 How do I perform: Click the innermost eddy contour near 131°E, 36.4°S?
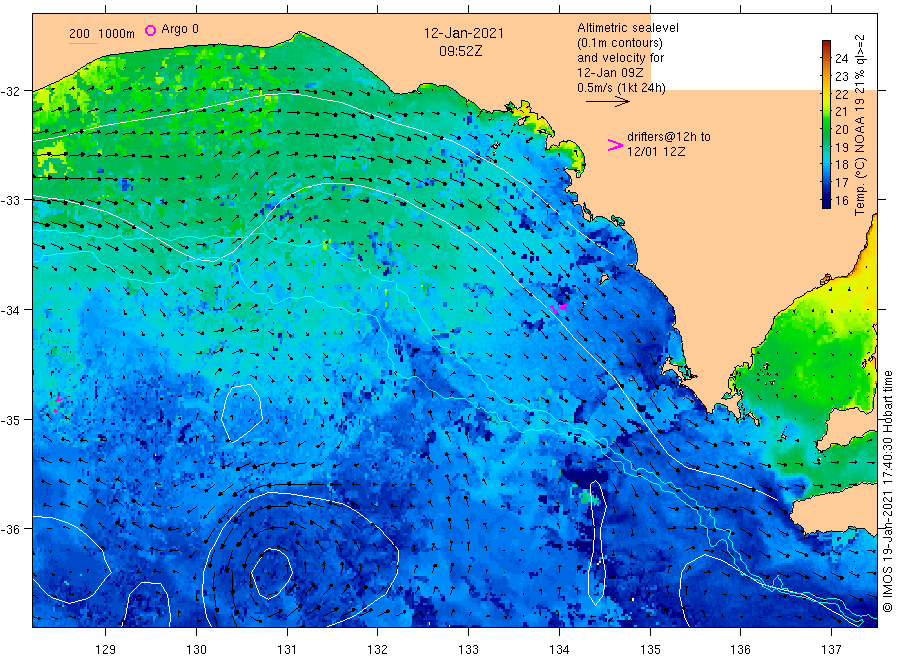click(x=272, y=573)
